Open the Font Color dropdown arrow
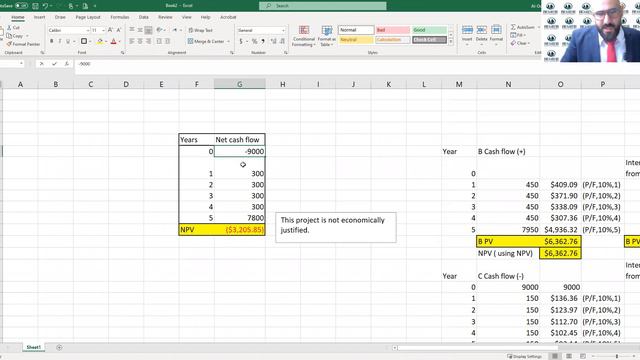The width and height of the screenshot is (640, 360). [x=119, y=41]
